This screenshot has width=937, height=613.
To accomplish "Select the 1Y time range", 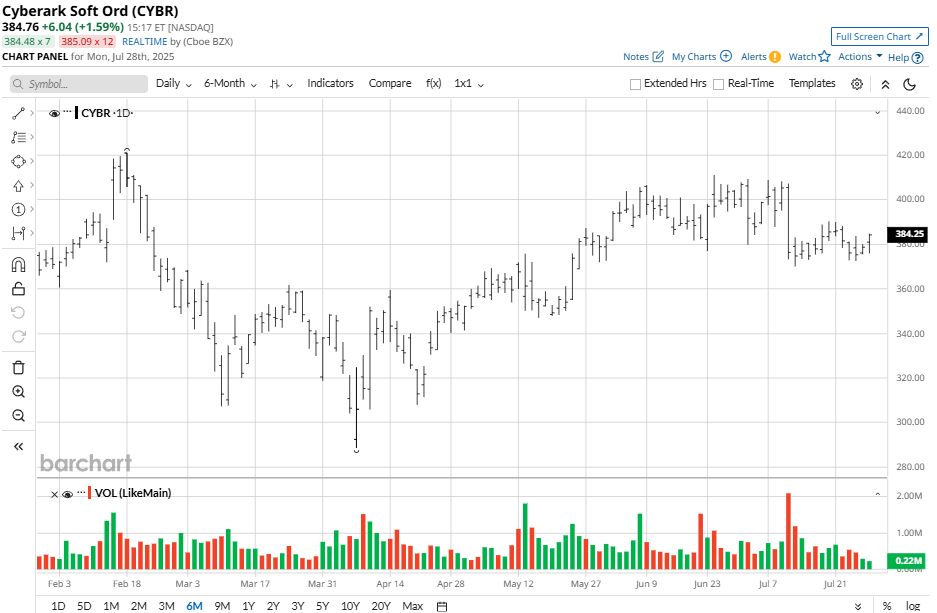I will coord(249,606).
